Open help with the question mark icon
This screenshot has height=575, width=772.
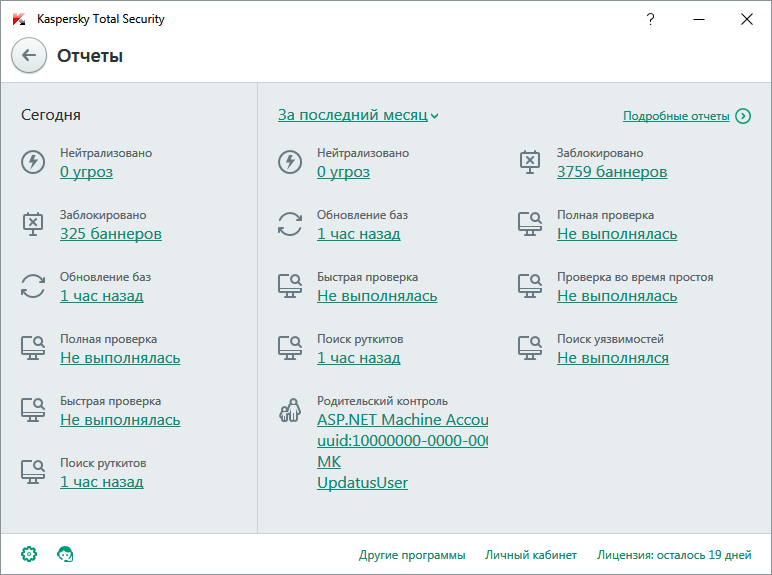pyautogui.click(x=650, y=19)
